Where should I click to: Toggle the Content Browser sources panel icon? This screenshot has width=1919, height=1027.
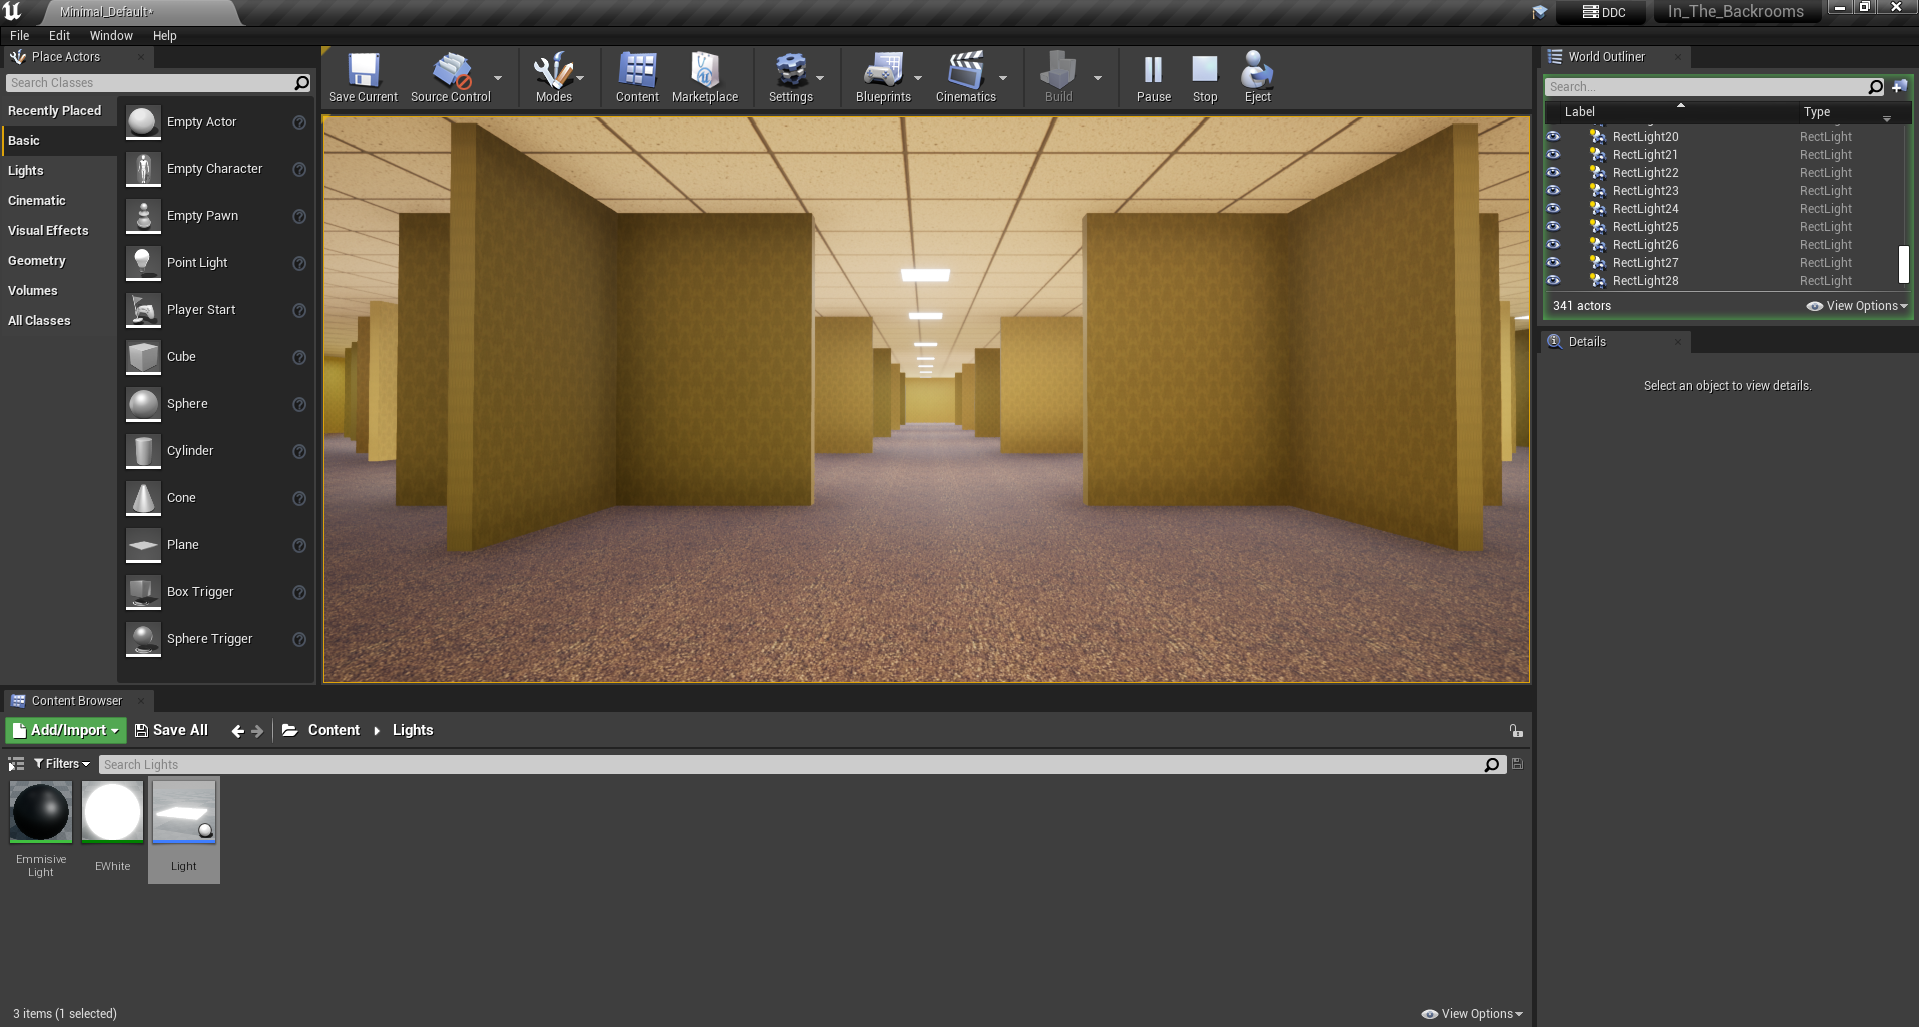coord(16,764)
